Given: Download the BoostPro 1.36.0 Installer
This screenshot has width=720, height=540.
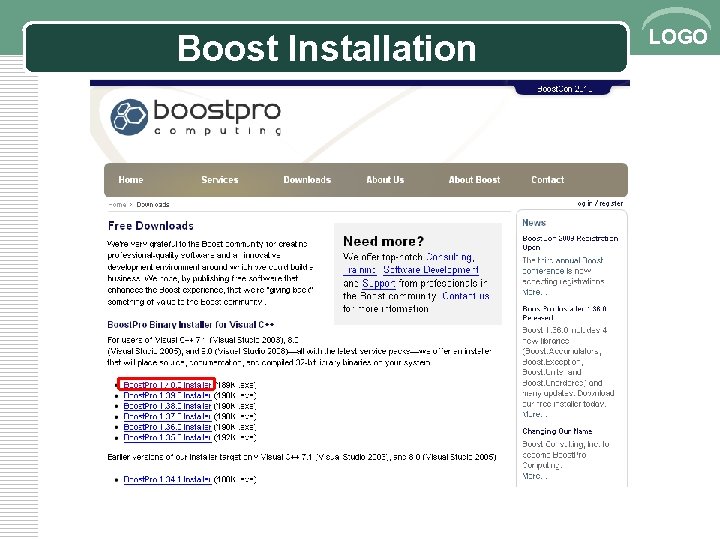Looking at the screenshot, I should 167,427.
